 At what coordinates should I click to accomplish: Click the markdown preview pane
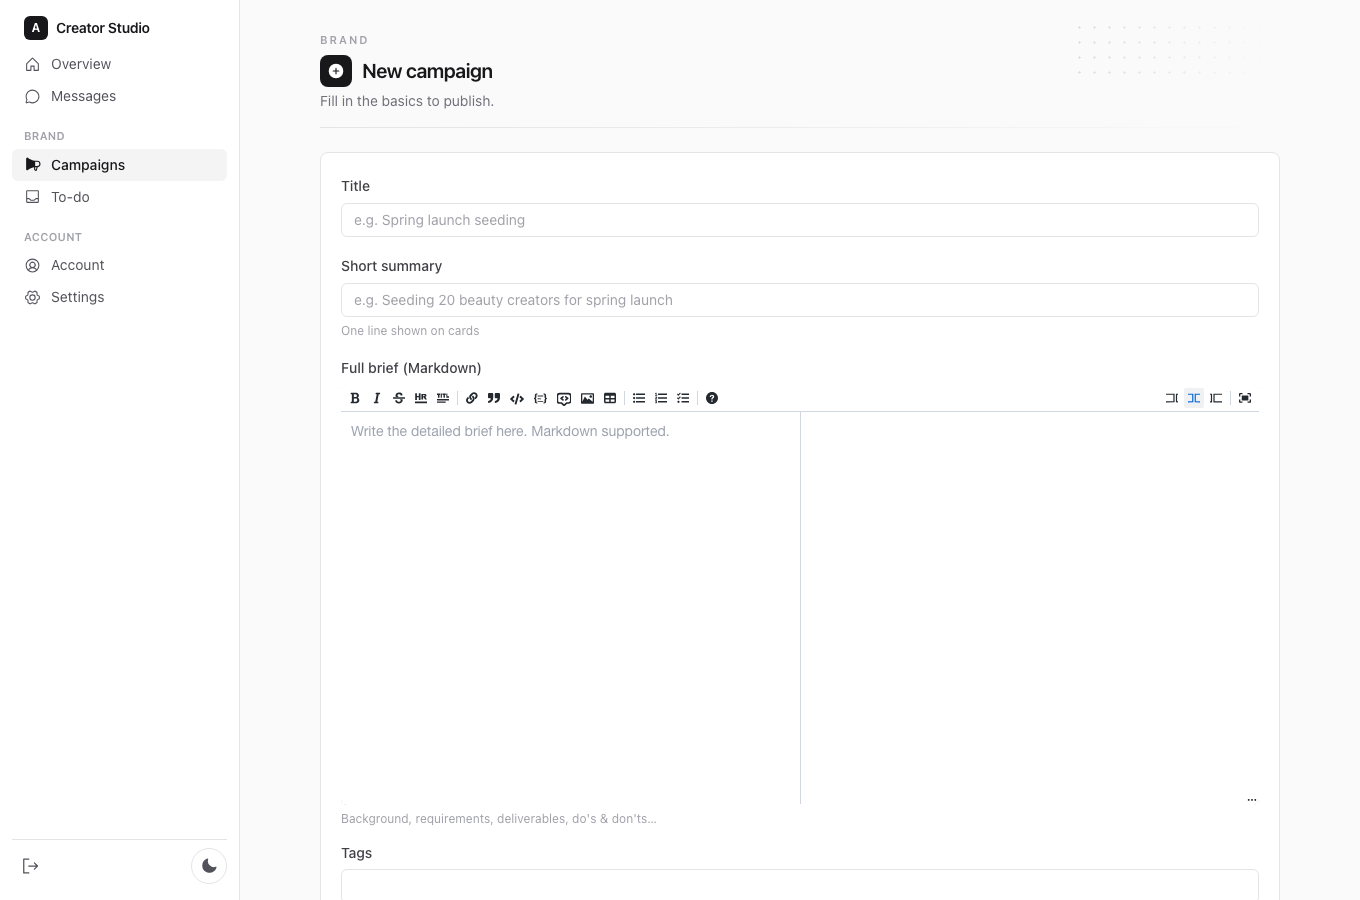[x=1030, y=607]
